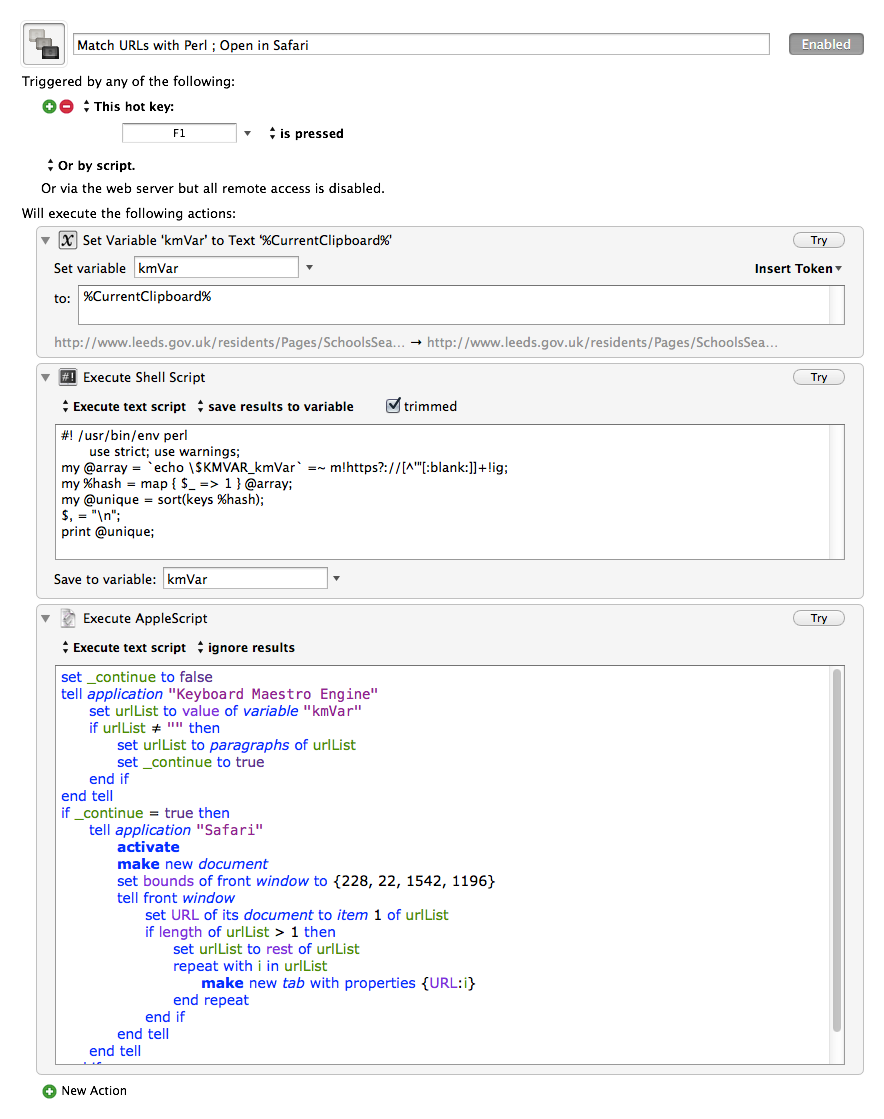Click the 'Execute Shell Script' action title
This screenshot has width=884, height=1119.
tap(144, 378)
